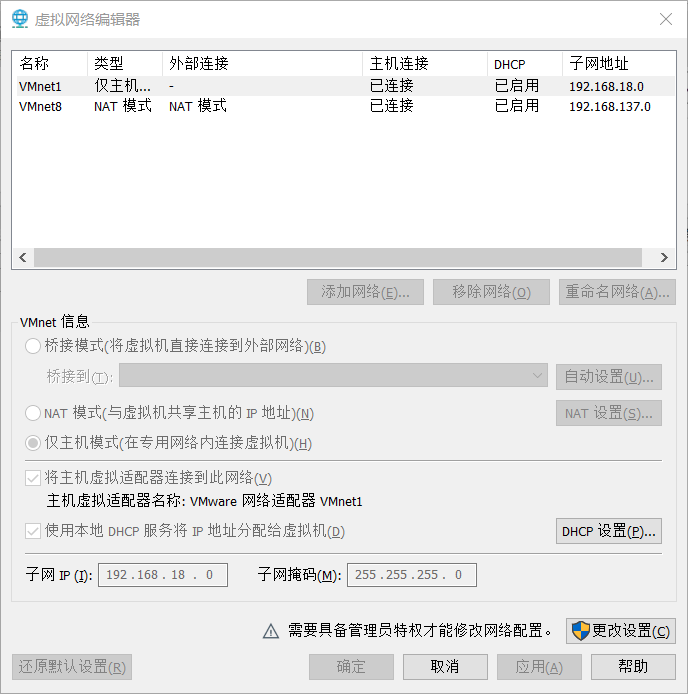Click VMnet8 external connection NAT 模式 cell
This screenshot has height=694, width=688.
pyautogui.click(x=197, y=106)
